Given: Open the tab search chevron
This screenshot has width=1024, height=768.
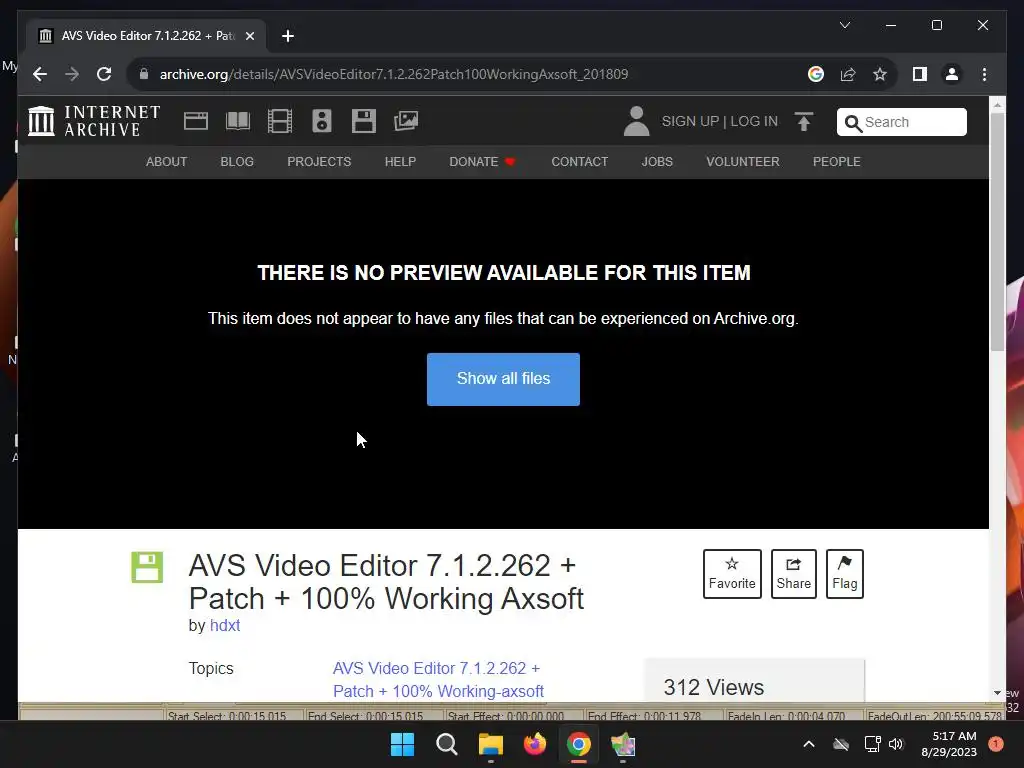Looking at the screenshot, I should tap(844, 25).
